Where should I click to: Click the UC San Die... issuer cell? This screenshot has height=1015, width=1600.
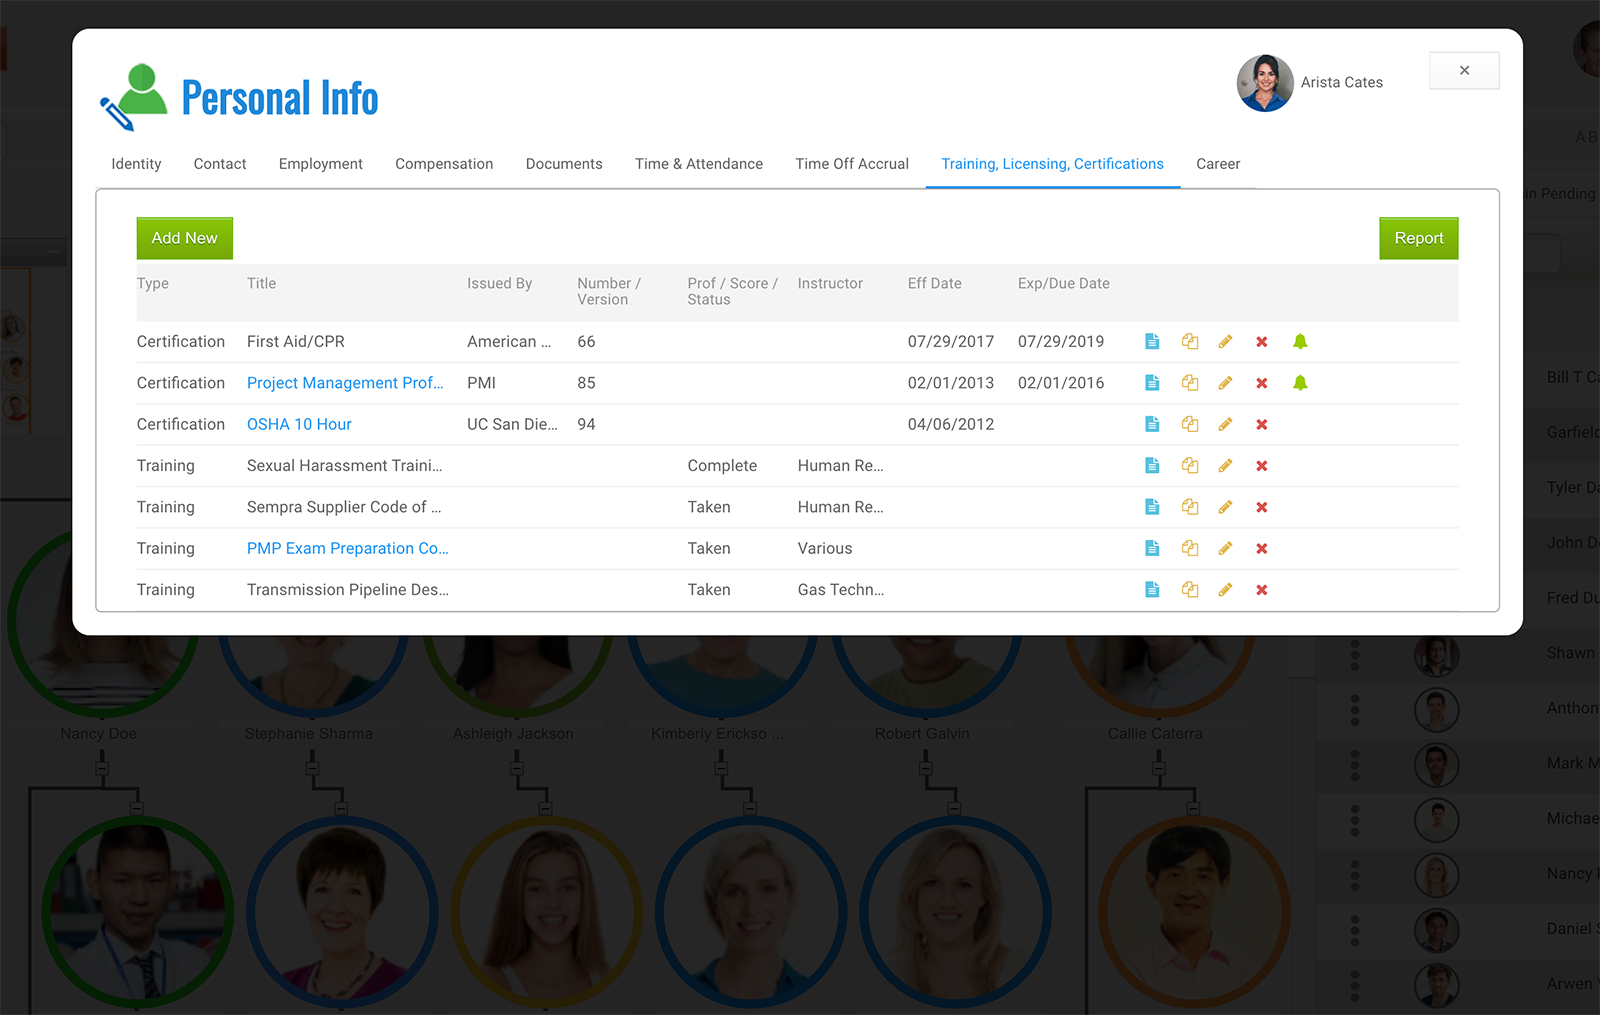513,424
